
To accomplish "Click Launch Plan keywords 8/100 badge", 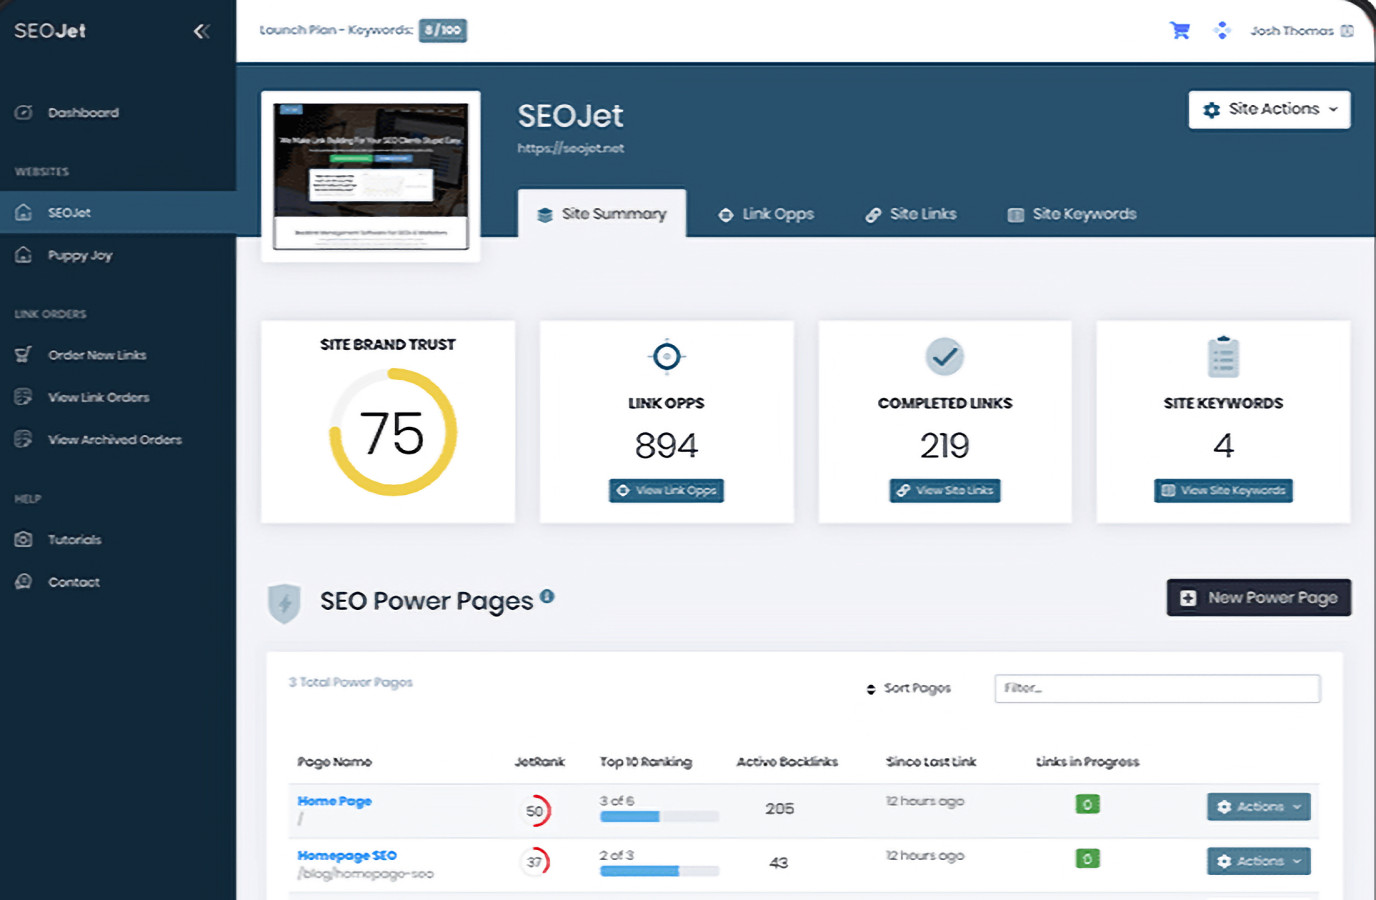I will [443, 30].
